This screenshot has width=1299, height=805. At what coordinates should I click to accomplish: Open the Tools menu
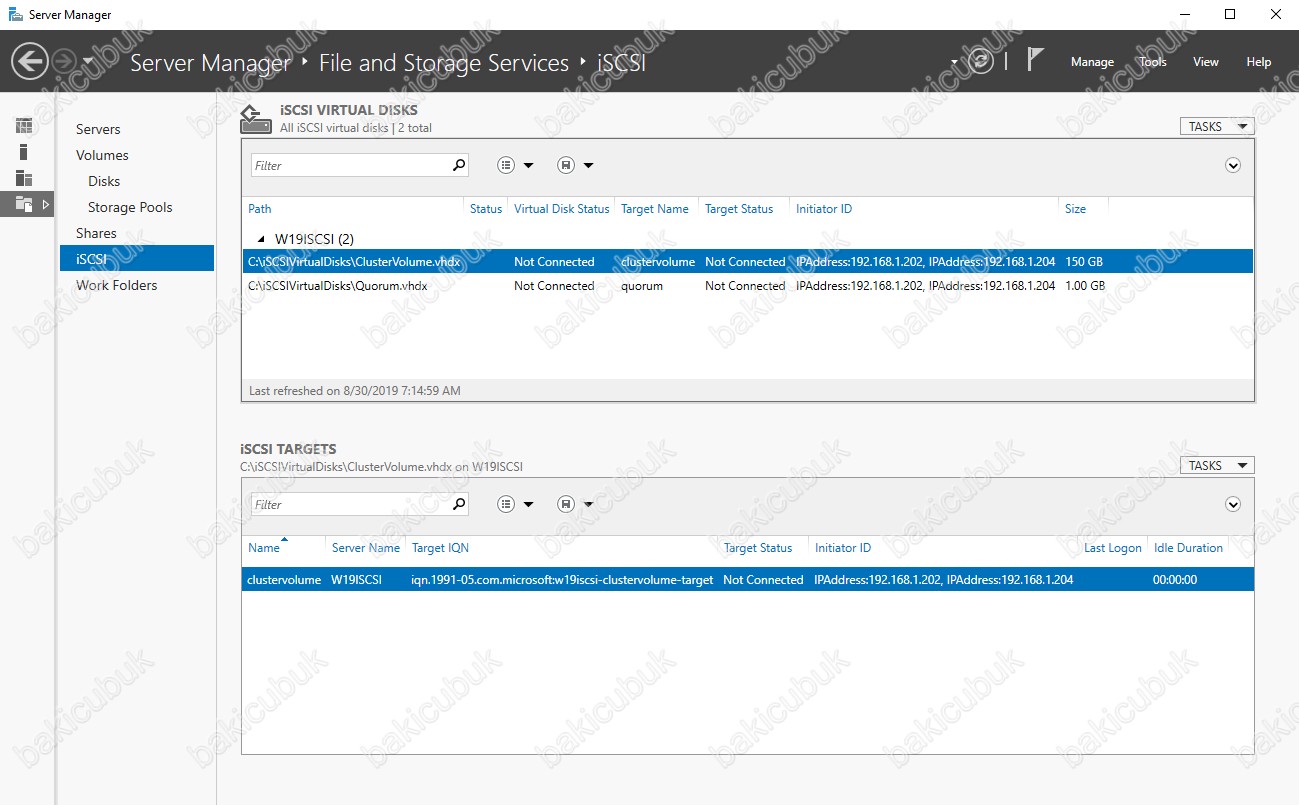1153,62
